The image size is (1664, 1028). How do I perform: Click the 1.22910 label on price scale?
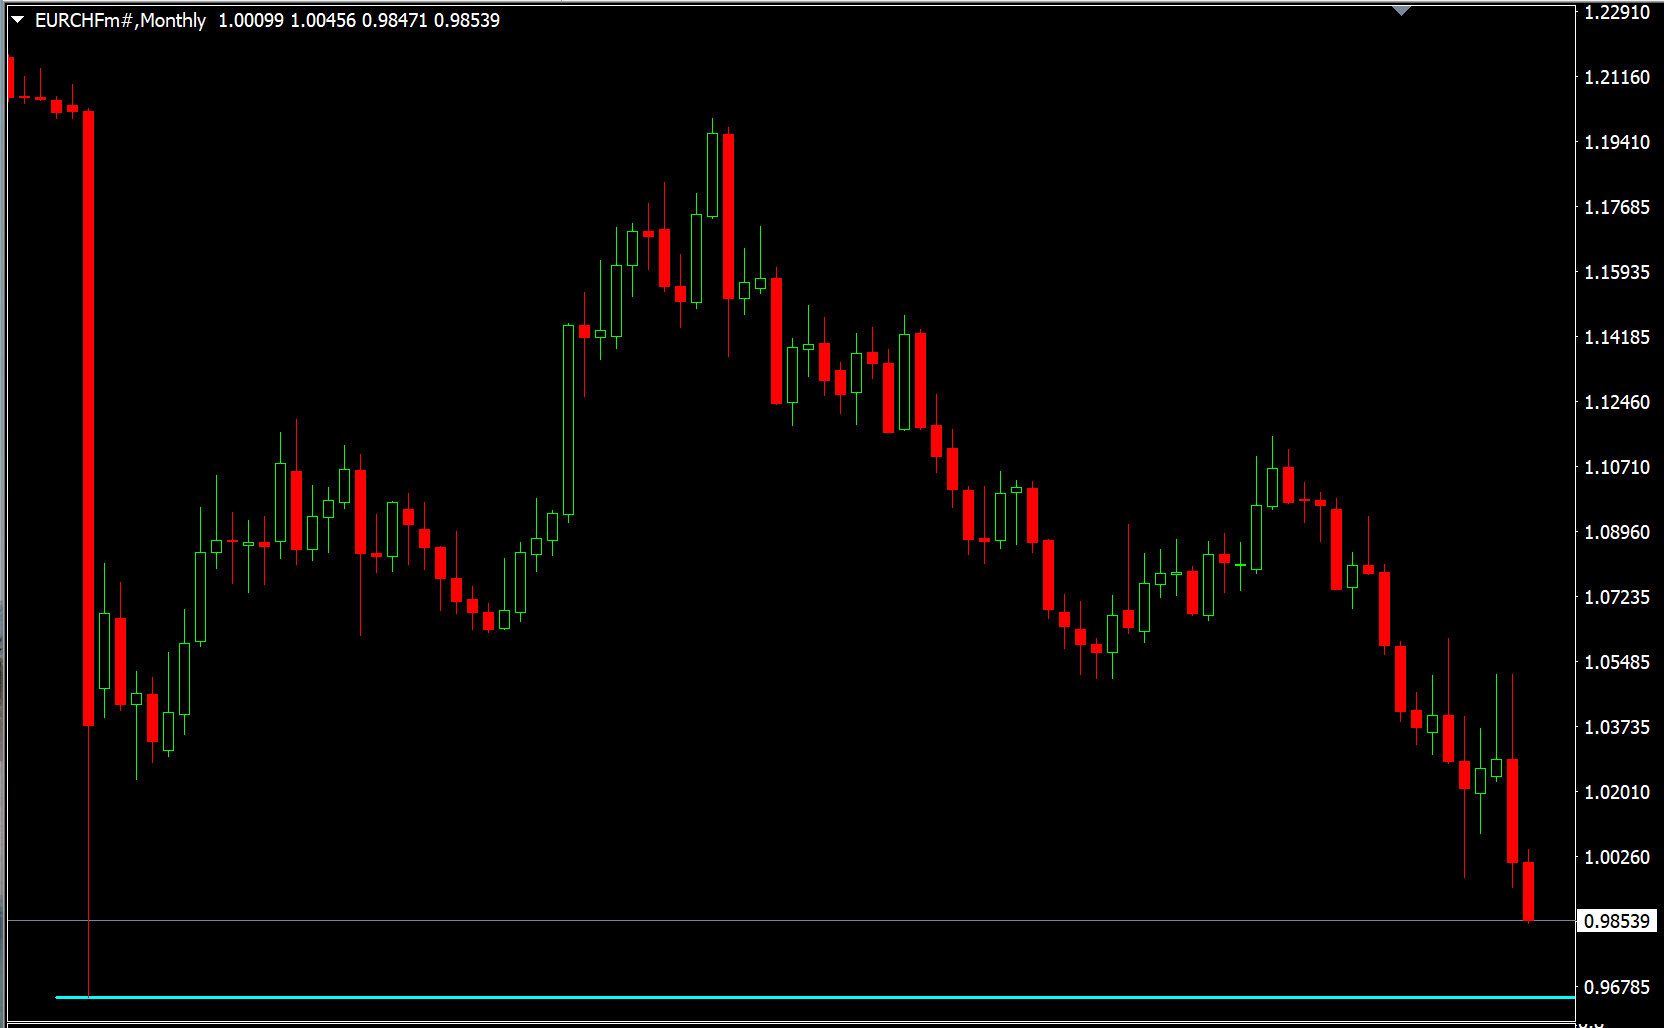1616,12
